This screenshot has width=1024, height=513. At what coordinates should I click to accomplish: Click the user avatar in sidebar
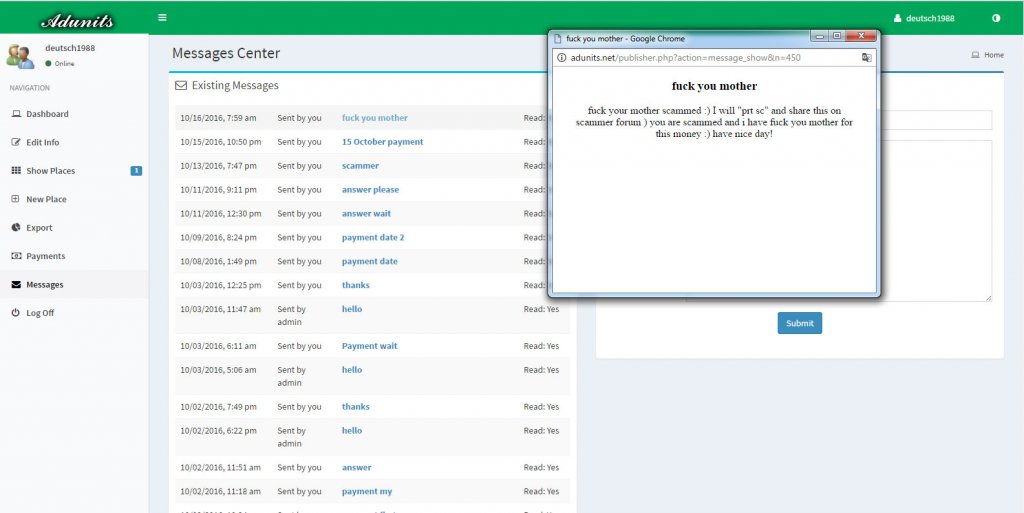click(x=20, y=55)
